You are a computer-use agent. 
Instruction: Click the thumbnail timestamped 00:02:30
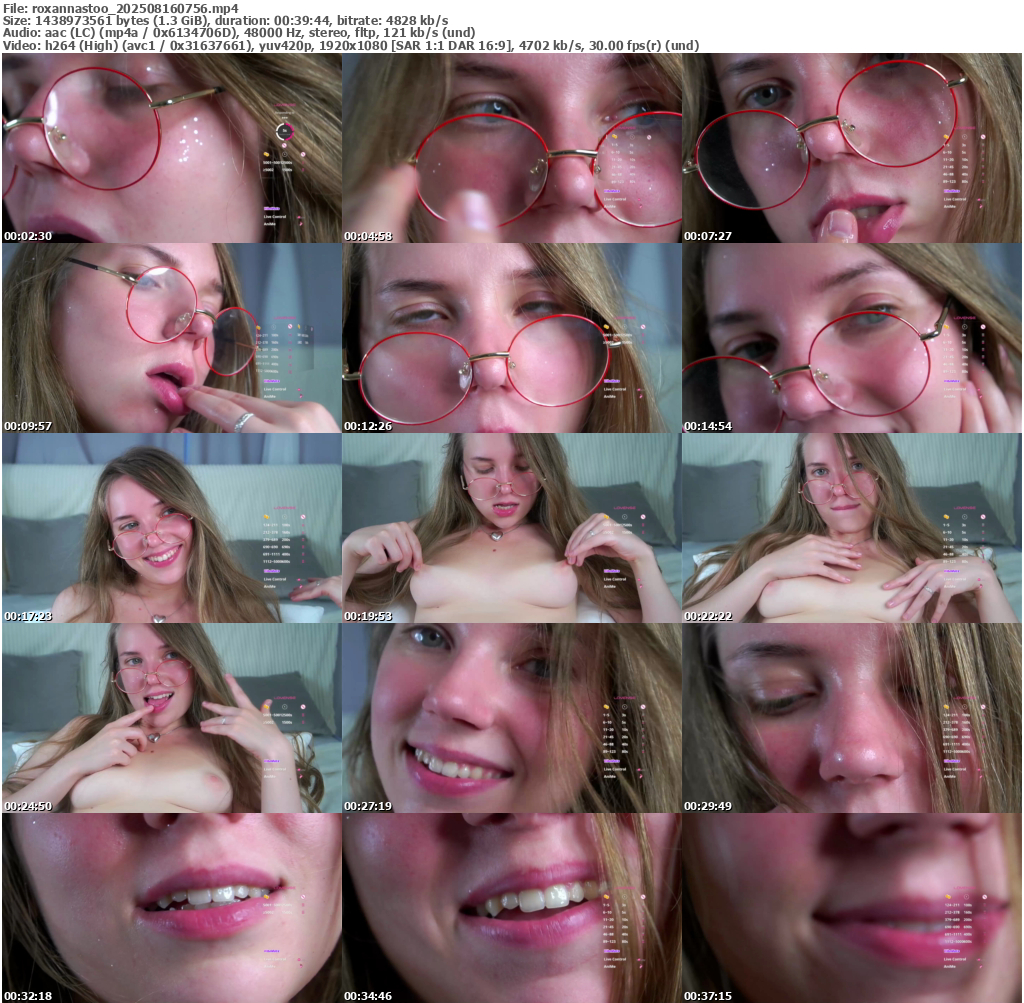tap(171, 148)
